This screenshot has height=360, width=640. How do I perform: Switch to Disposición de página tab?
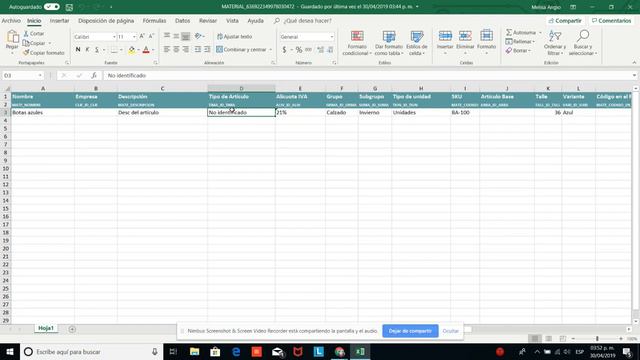pos(106,20)
